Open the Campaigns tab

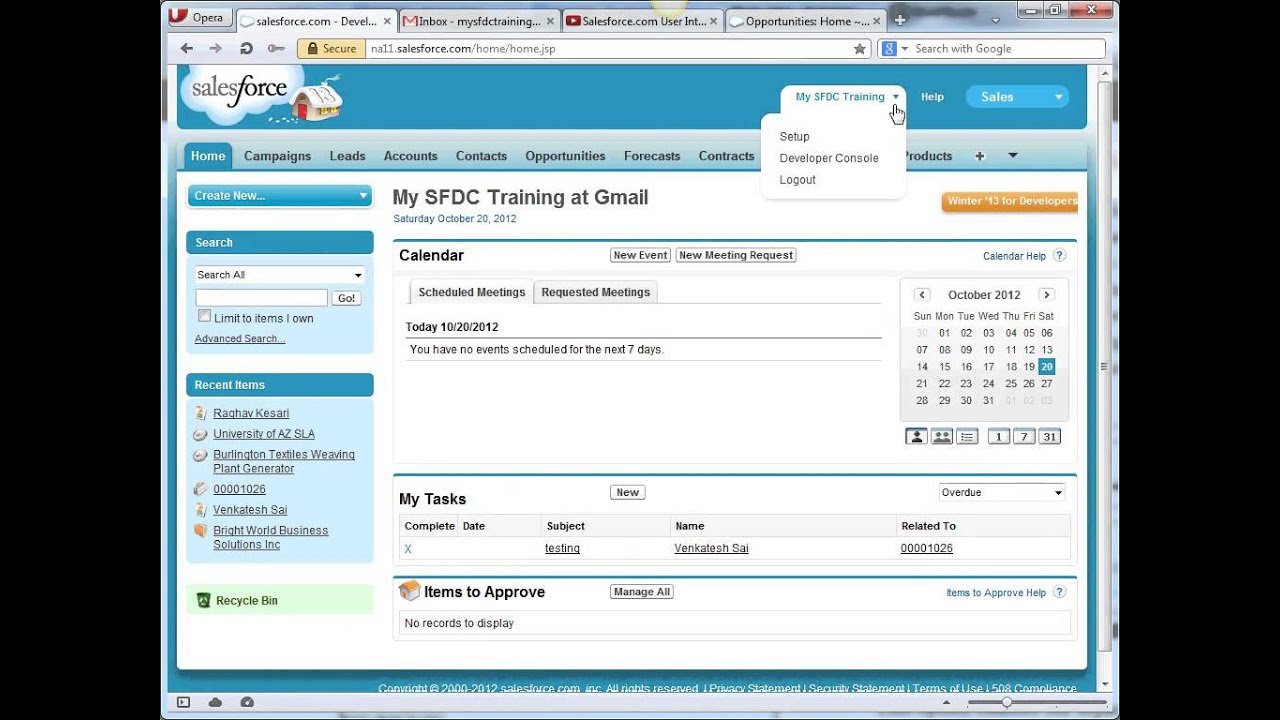coord(277,156)
